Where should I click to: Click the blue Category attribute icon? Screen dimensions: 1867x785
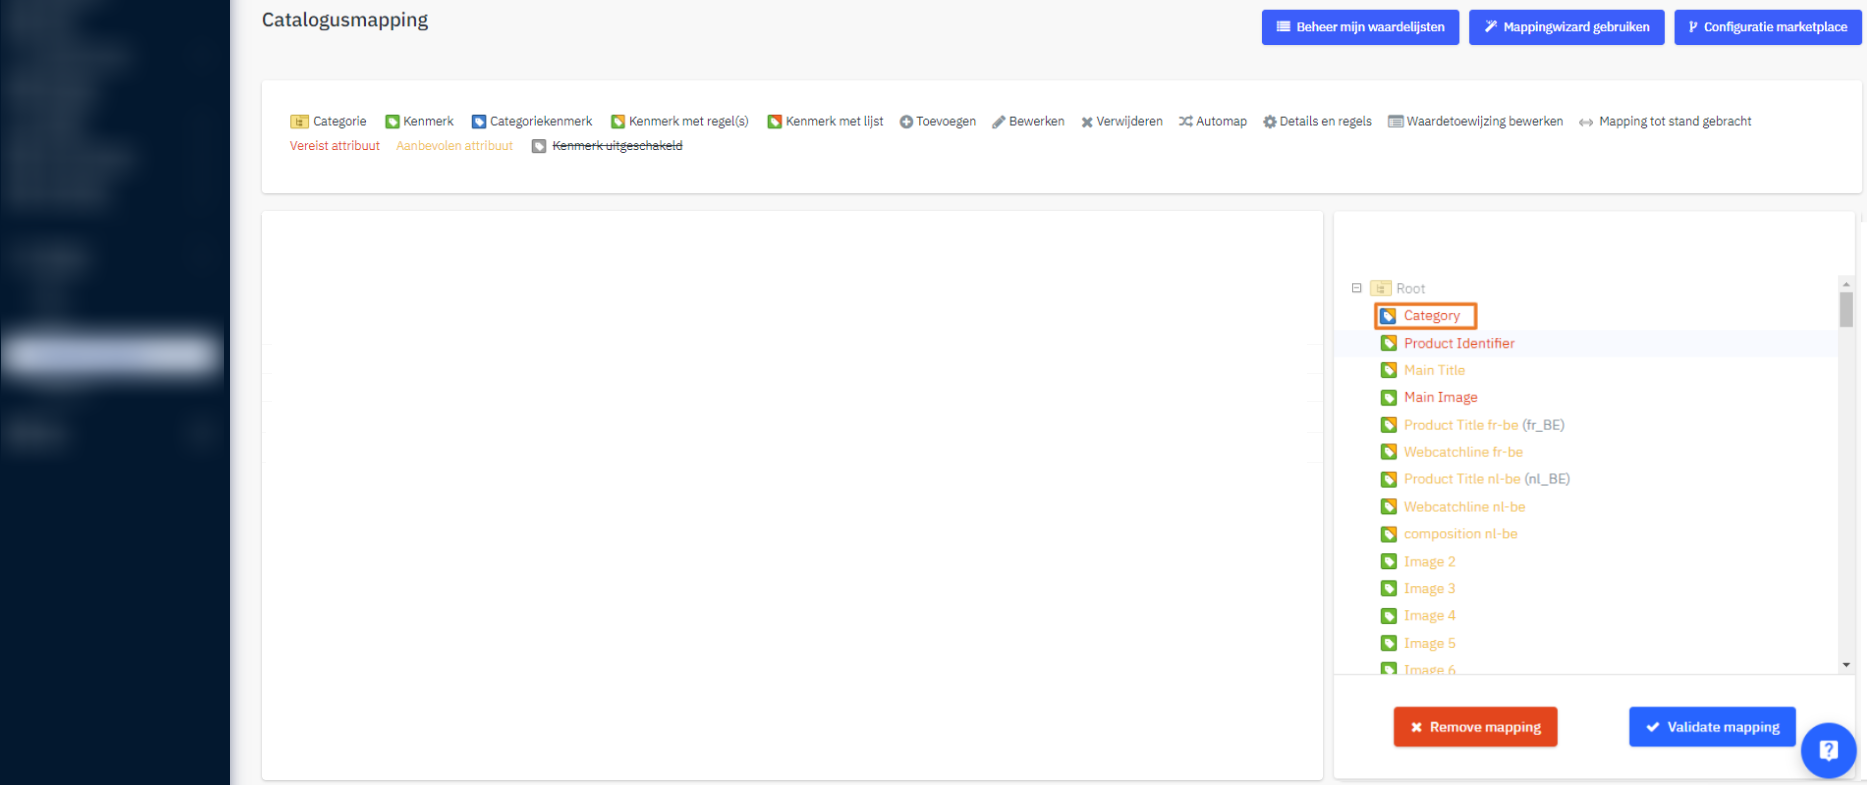click(x=1388, y=316)
